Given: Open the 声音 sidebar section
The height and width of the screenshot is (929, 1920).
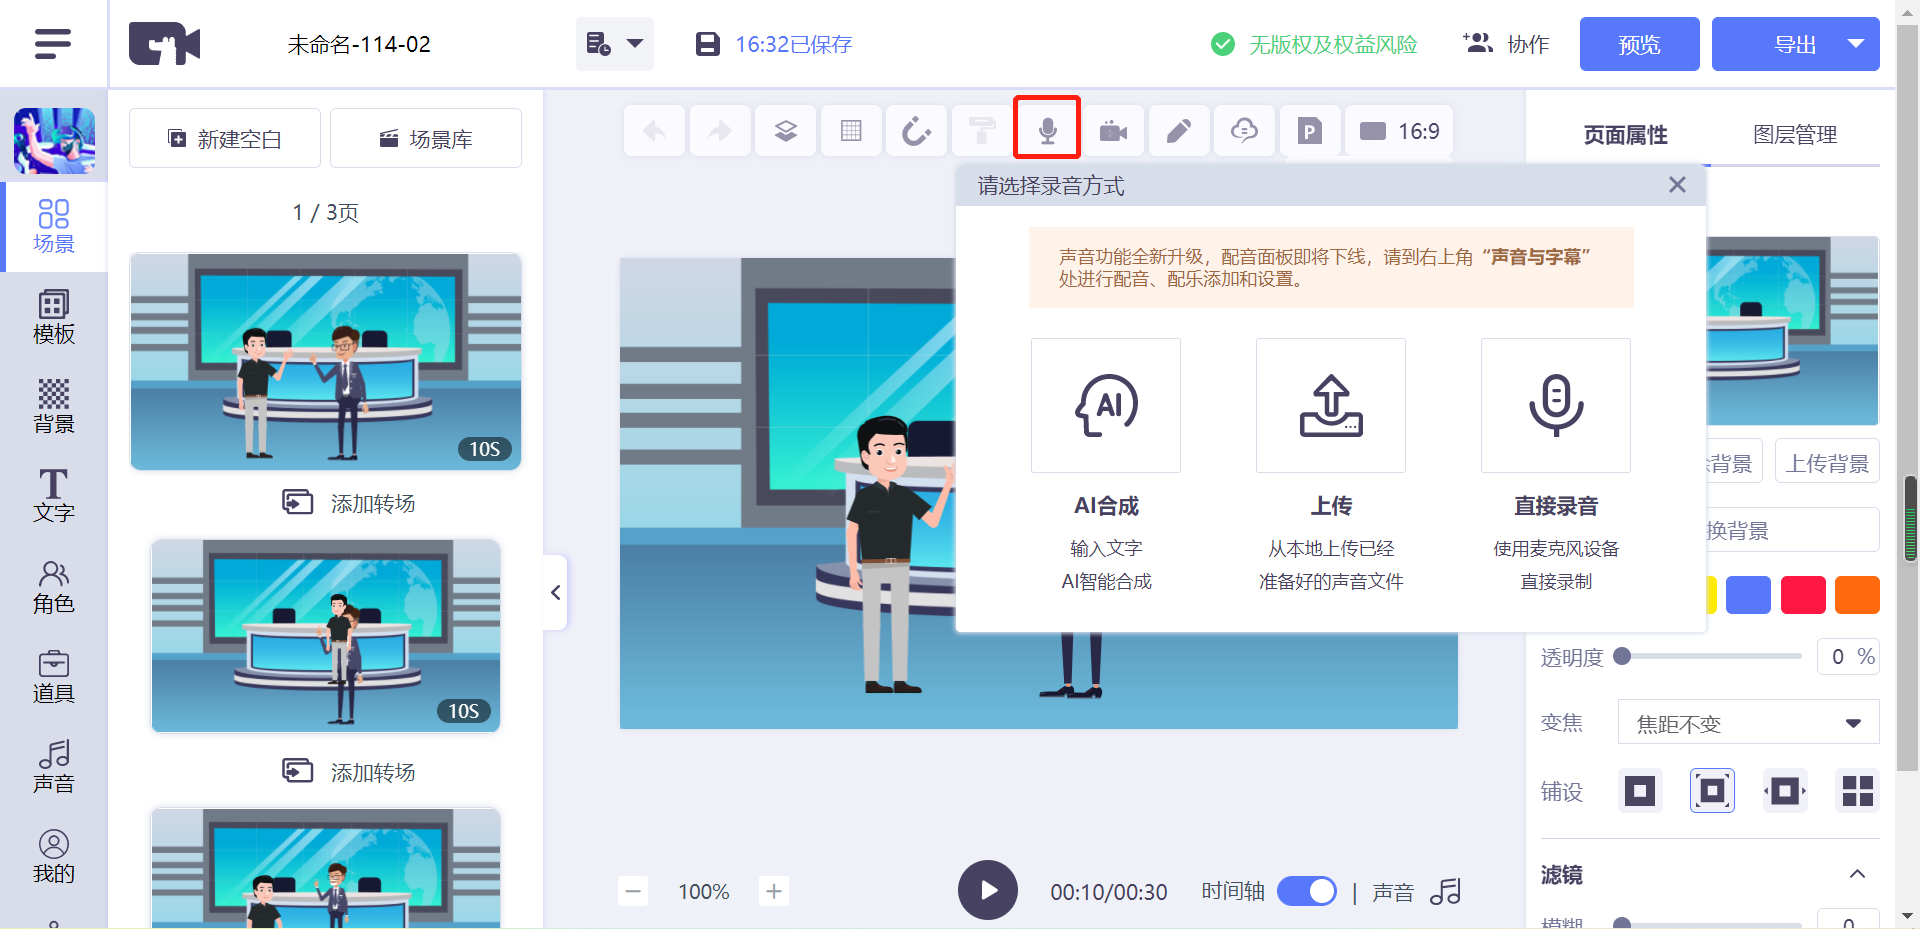Looking at the screenshot, I should (54, 766).
